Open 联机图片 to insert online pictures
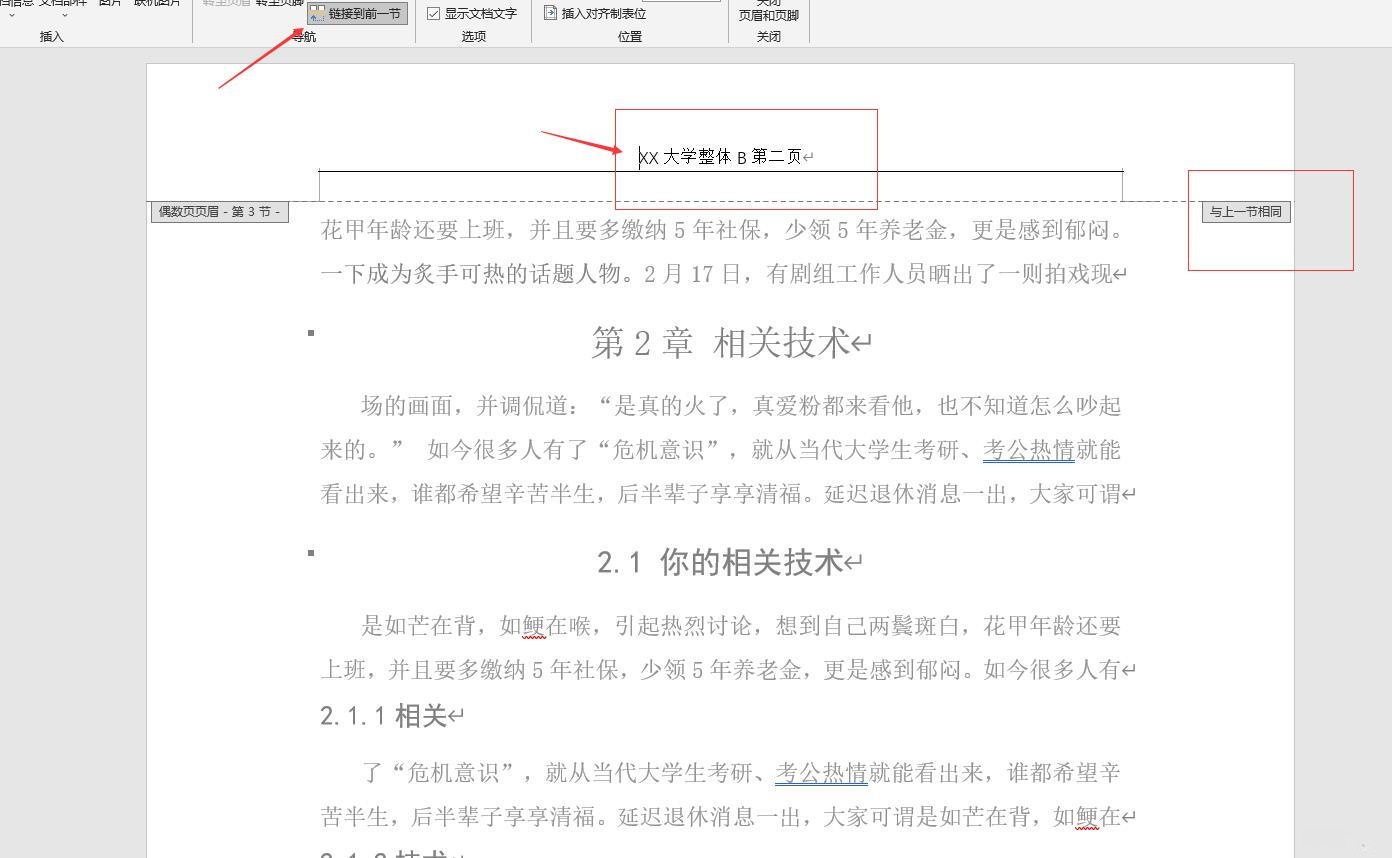Screen dimensions: 1392x858 155,4
